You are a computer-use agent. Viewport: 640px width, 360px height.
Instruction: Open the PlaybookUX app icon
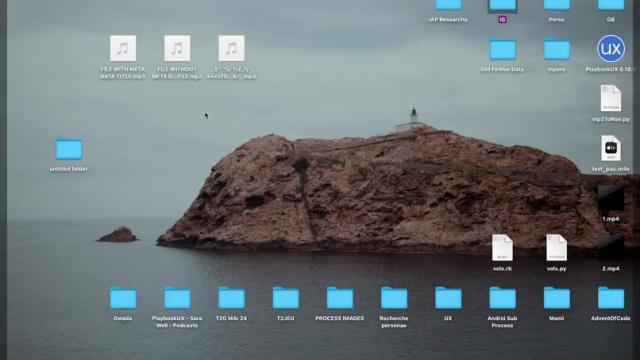tap(611, 49)
